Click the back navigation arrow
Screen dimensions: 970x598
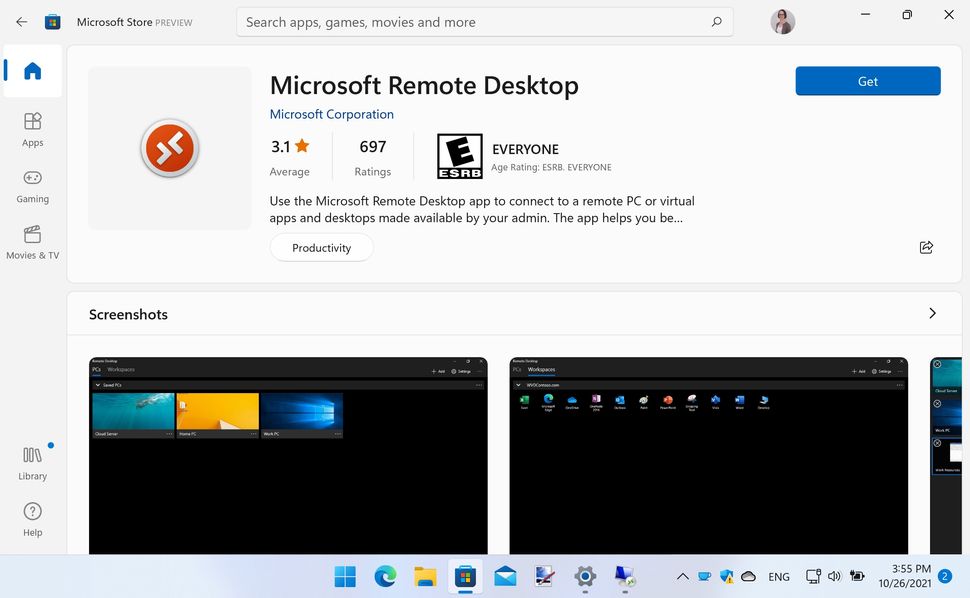(20, 21)
